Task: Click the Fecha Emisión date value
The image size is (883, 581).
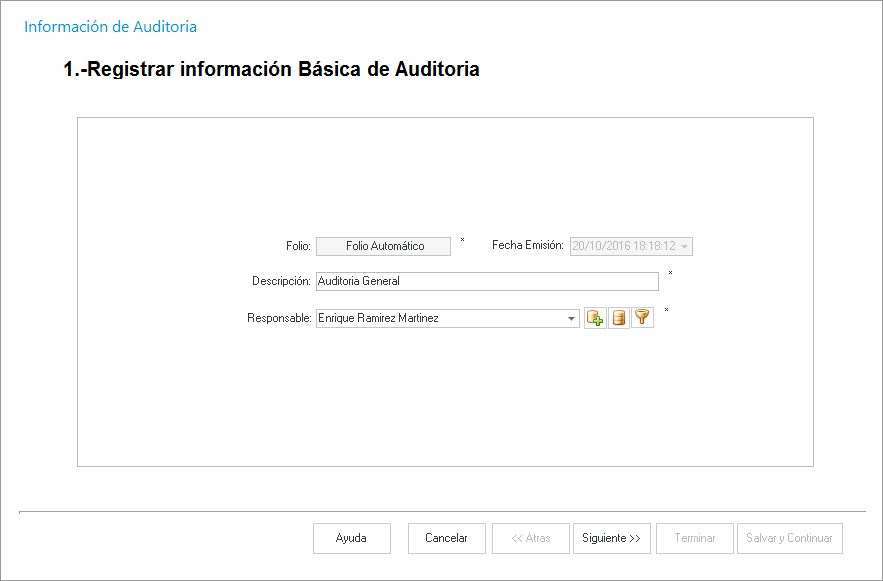Action: tap(623, 246)
